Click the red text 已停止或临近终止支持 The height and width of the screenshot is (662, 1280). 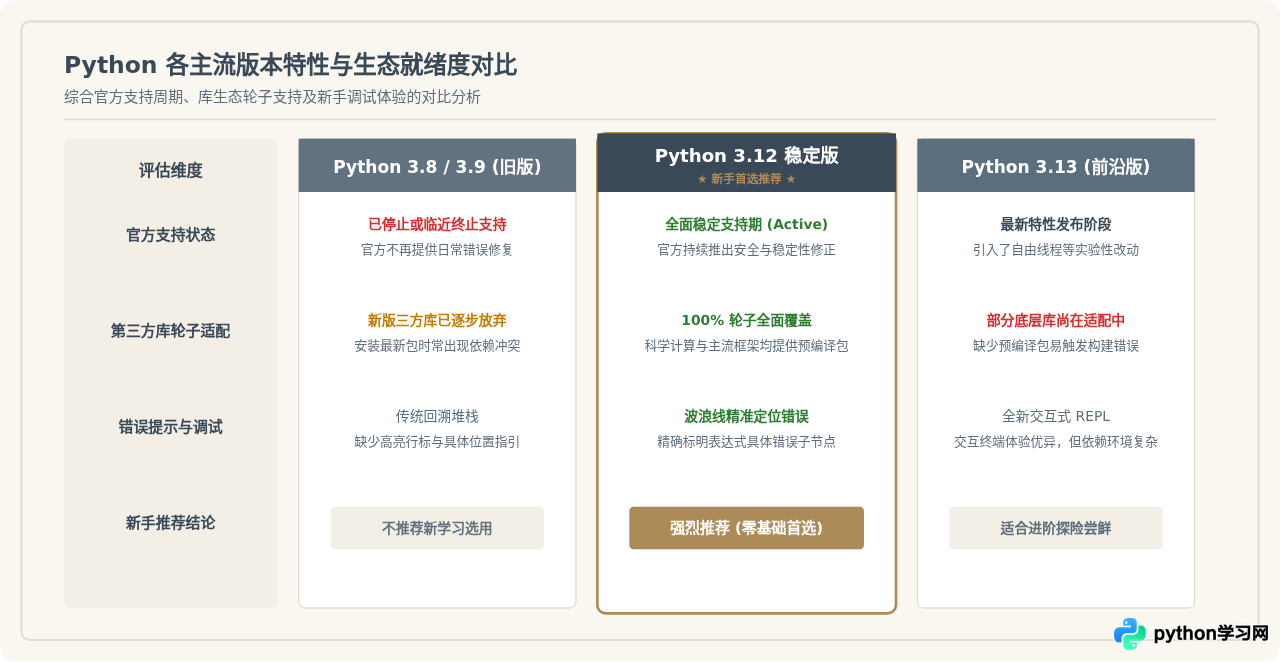437,224
